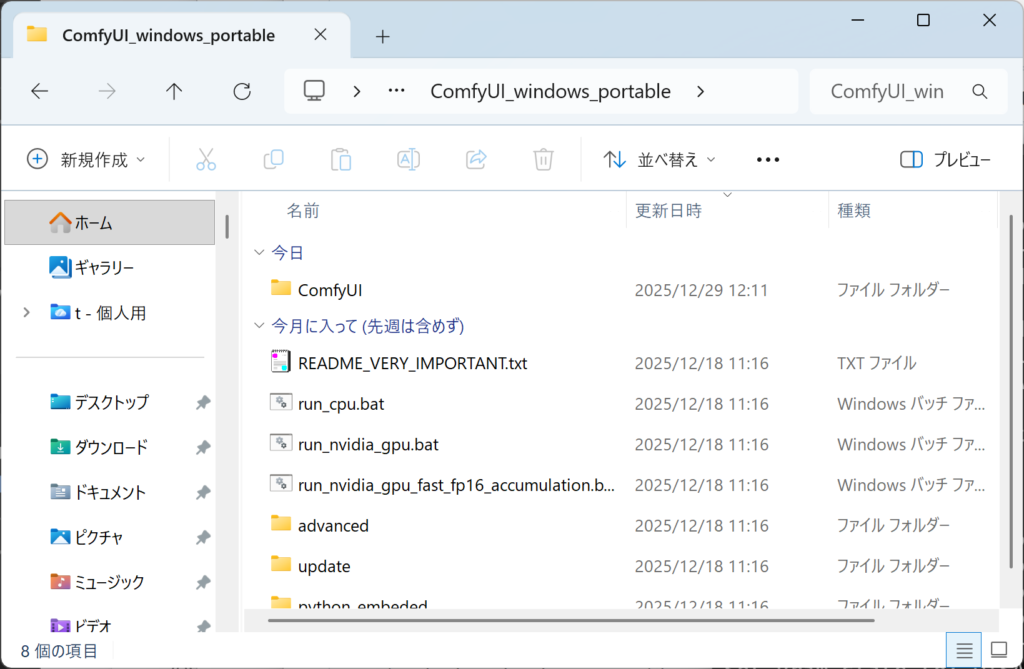Click the Rename icon in toolbar

tap(408, 159)
